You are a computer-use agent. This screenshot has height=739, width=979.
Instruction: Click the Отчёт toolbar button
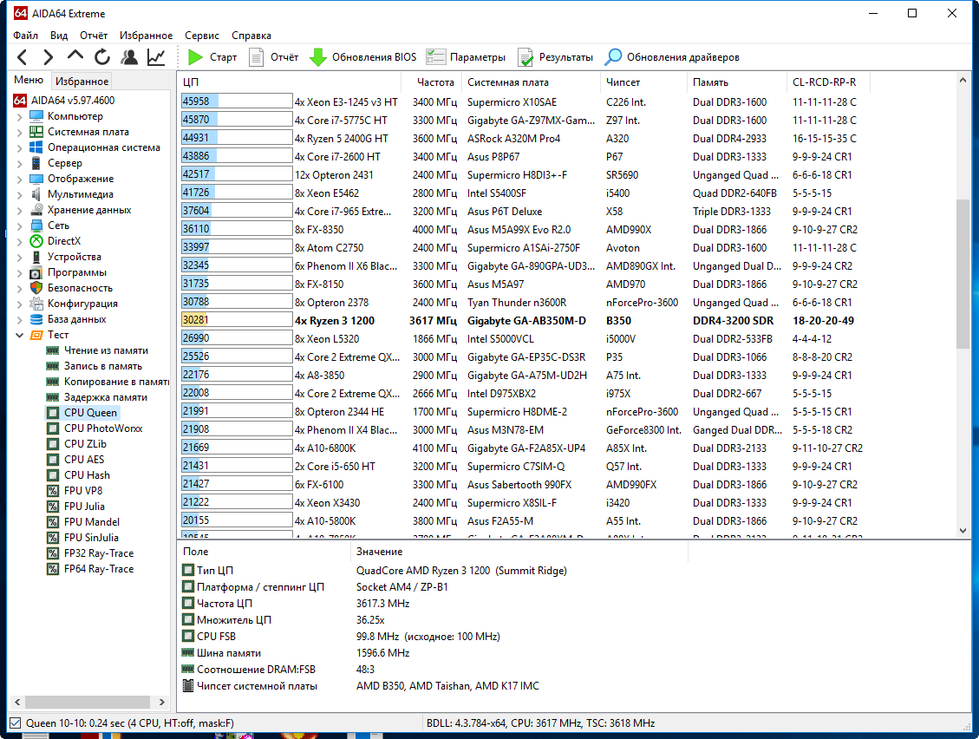[273, 57]
